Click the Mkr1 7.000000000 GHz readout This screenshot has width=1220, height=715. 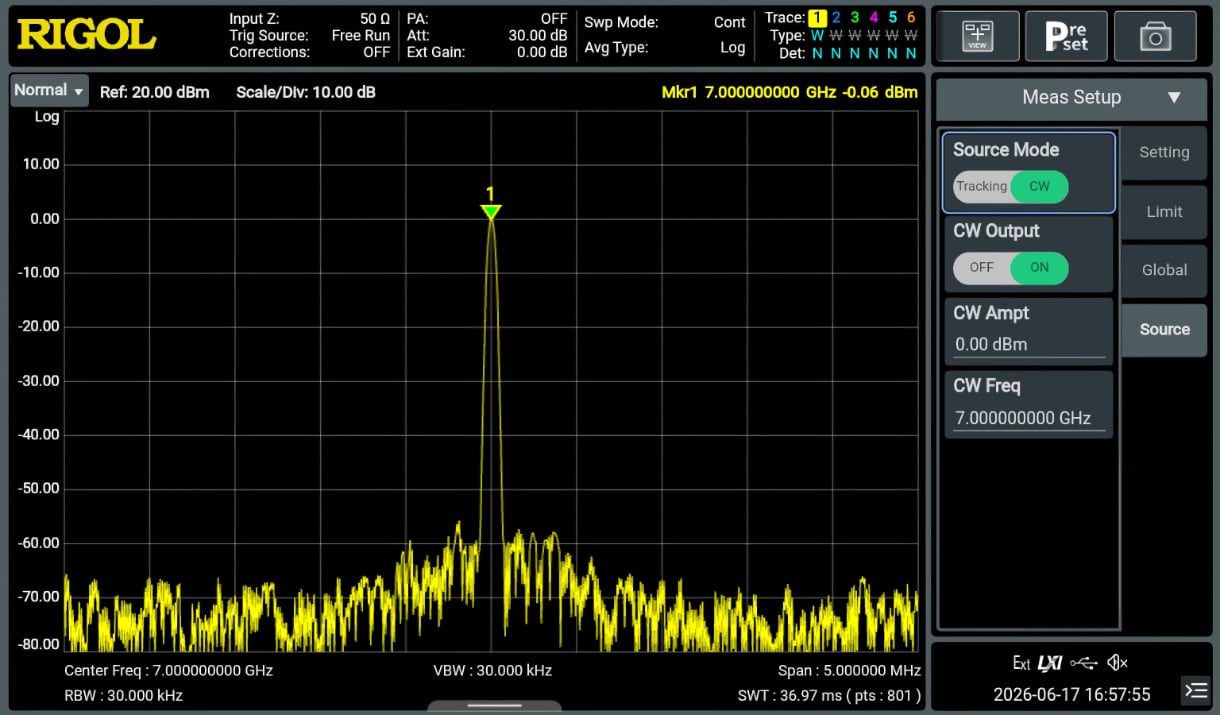[x=790, y=92]
